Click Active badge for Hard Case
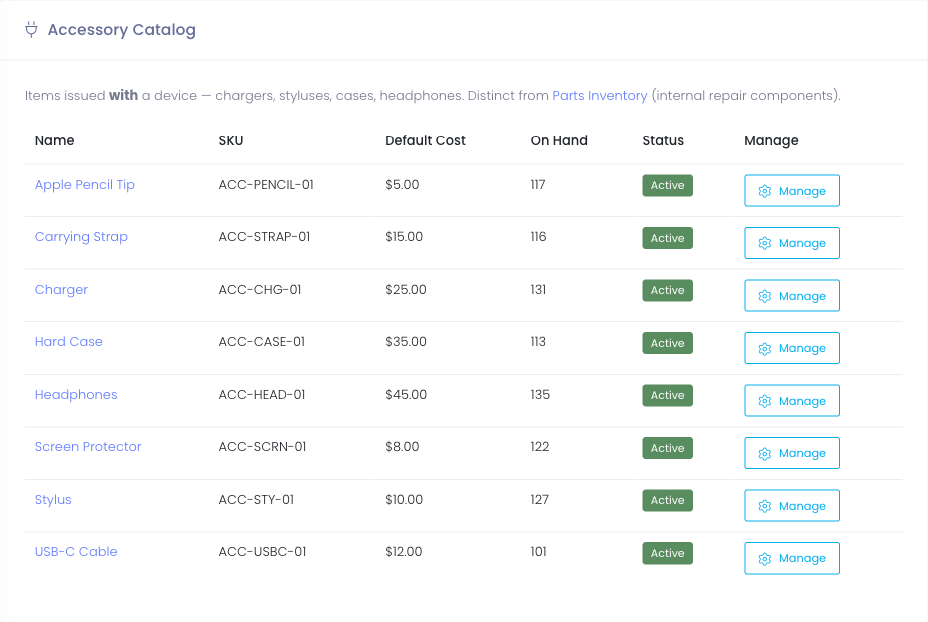 (x=668, y=343)
